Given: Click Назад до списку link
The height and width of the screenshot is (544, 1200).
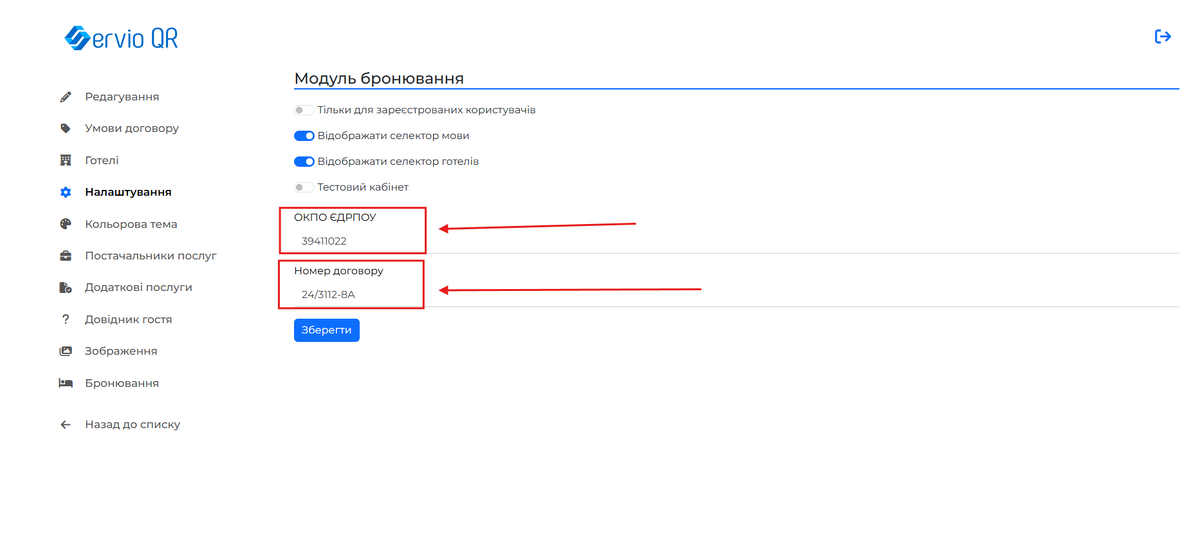Looking at the screenshot, I should tap(132, 424).
